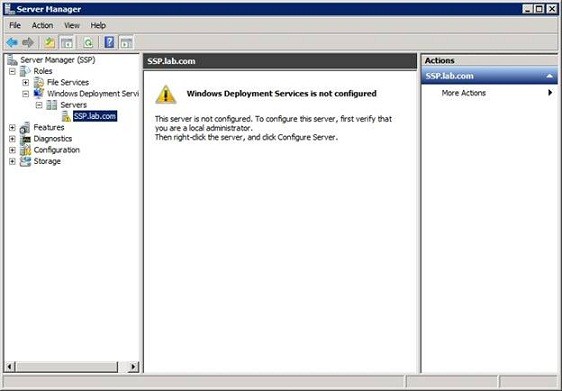The height and width of the screenshot is (391, 562).
Task: Expand the Features tree node
Action: click(13, 128)
